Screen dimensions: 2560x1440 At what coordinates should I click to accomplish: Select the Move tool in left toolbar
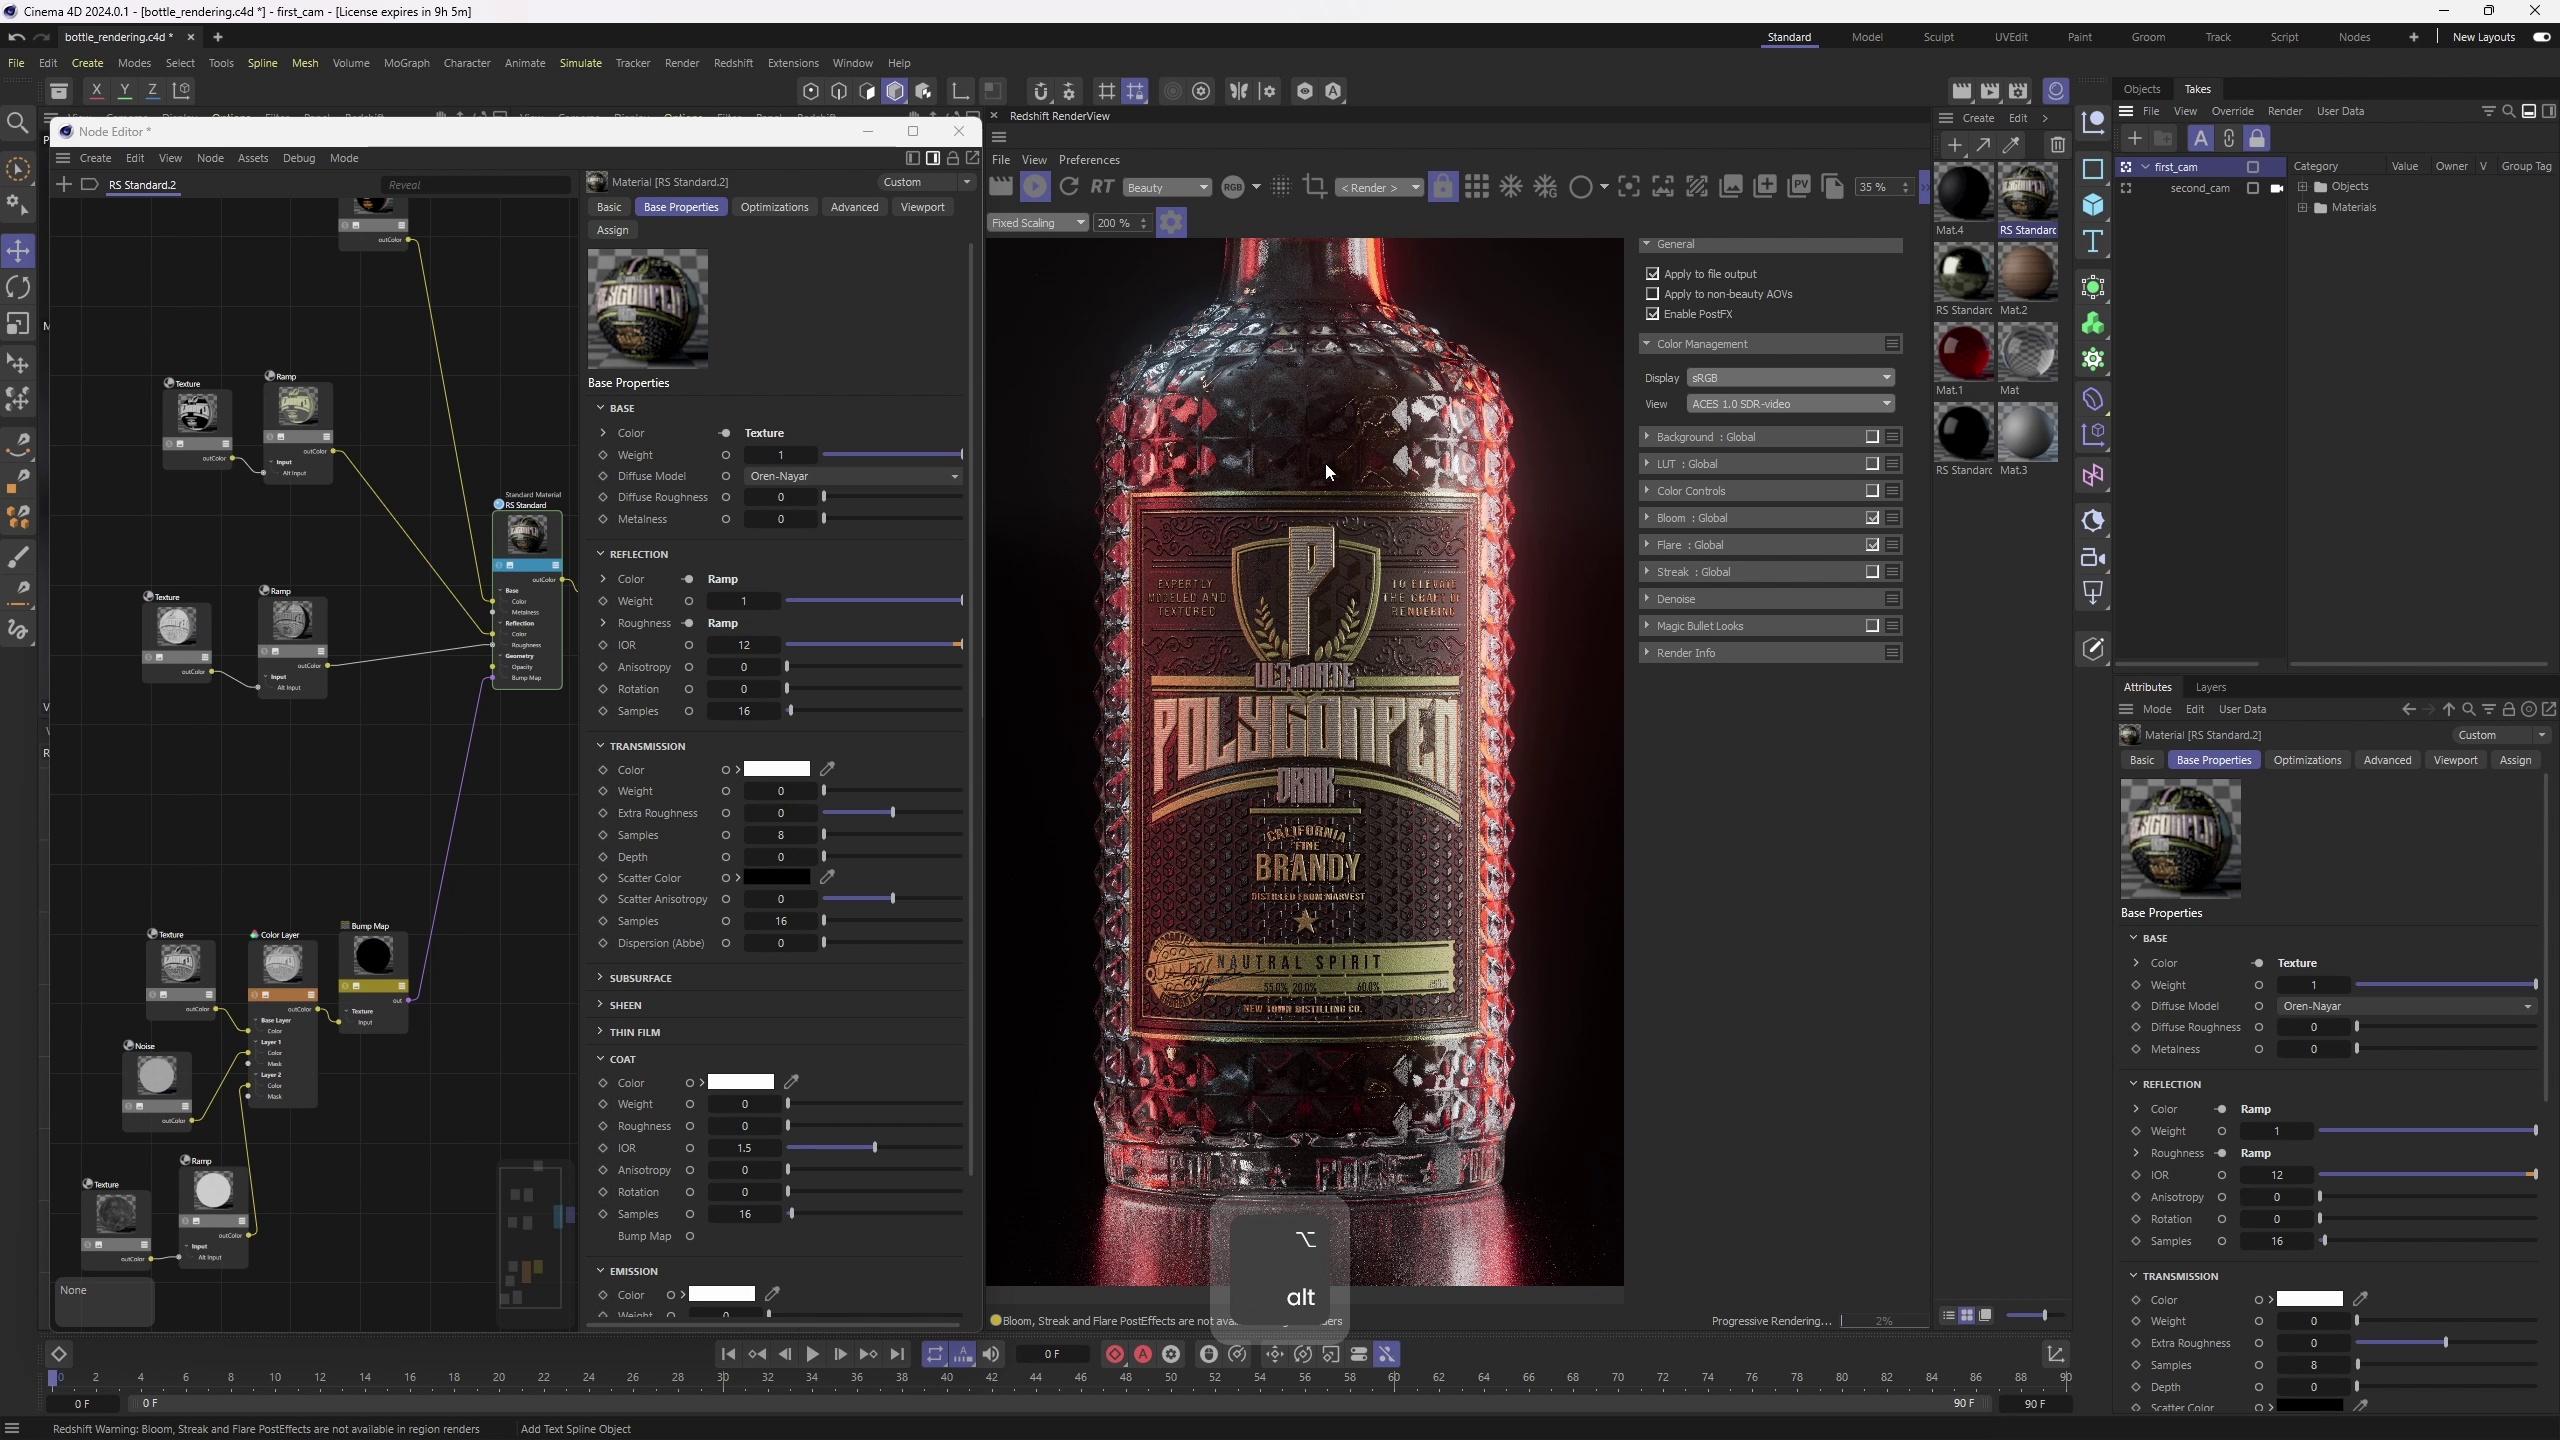click(18, 251)
